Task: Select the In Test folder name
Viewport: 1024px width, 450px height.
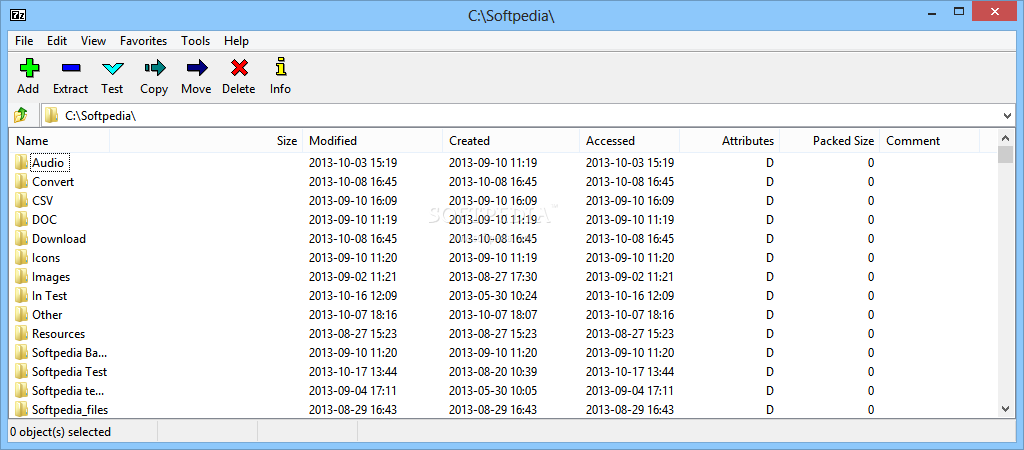Action: (50, 295)
